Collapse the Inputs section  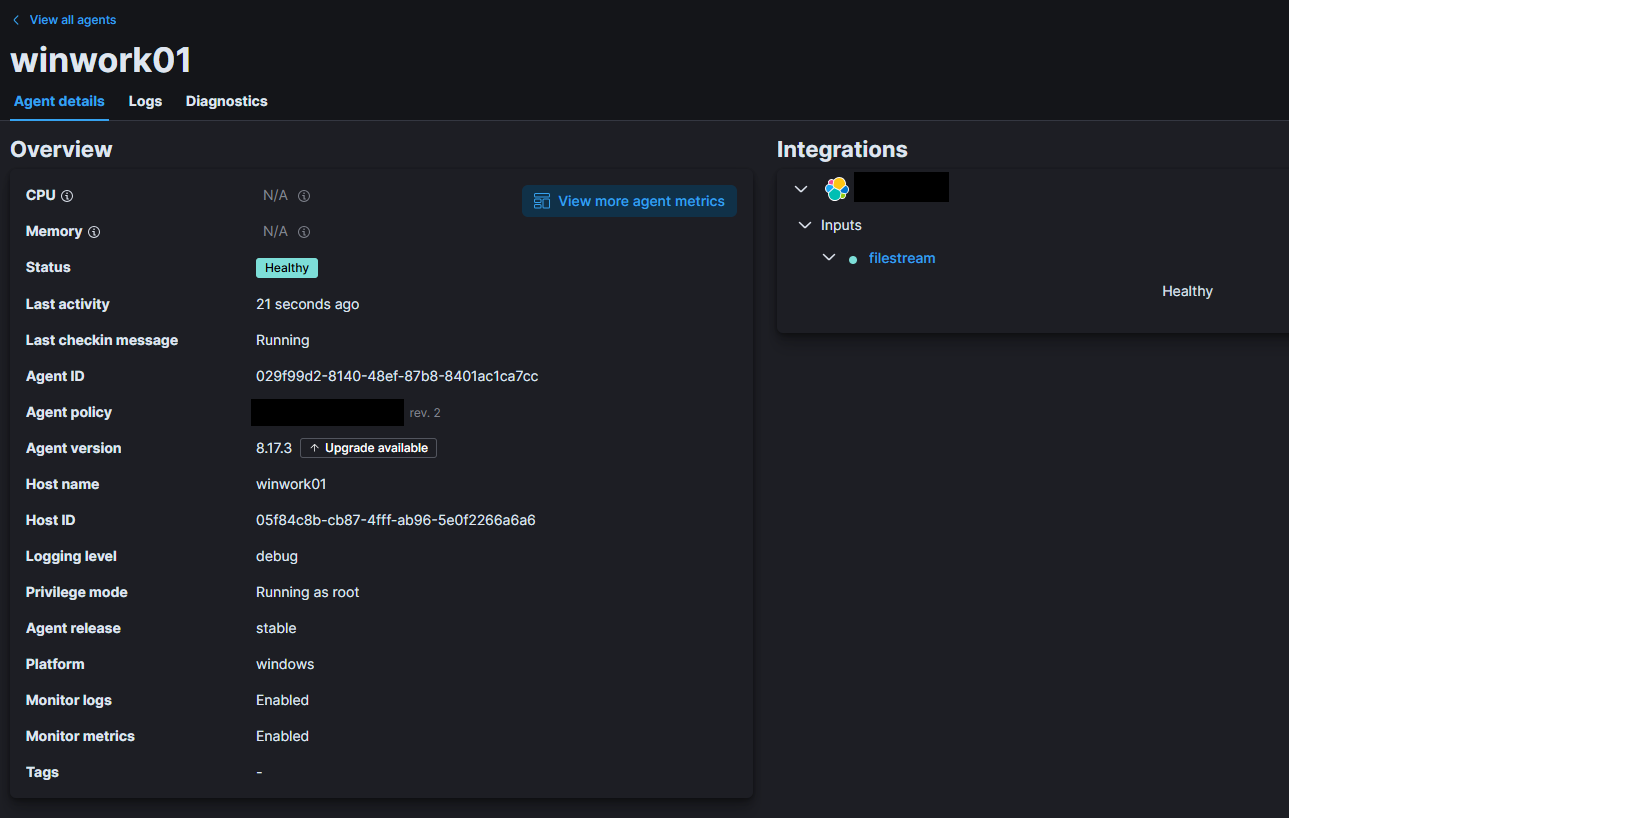point(805,225)
